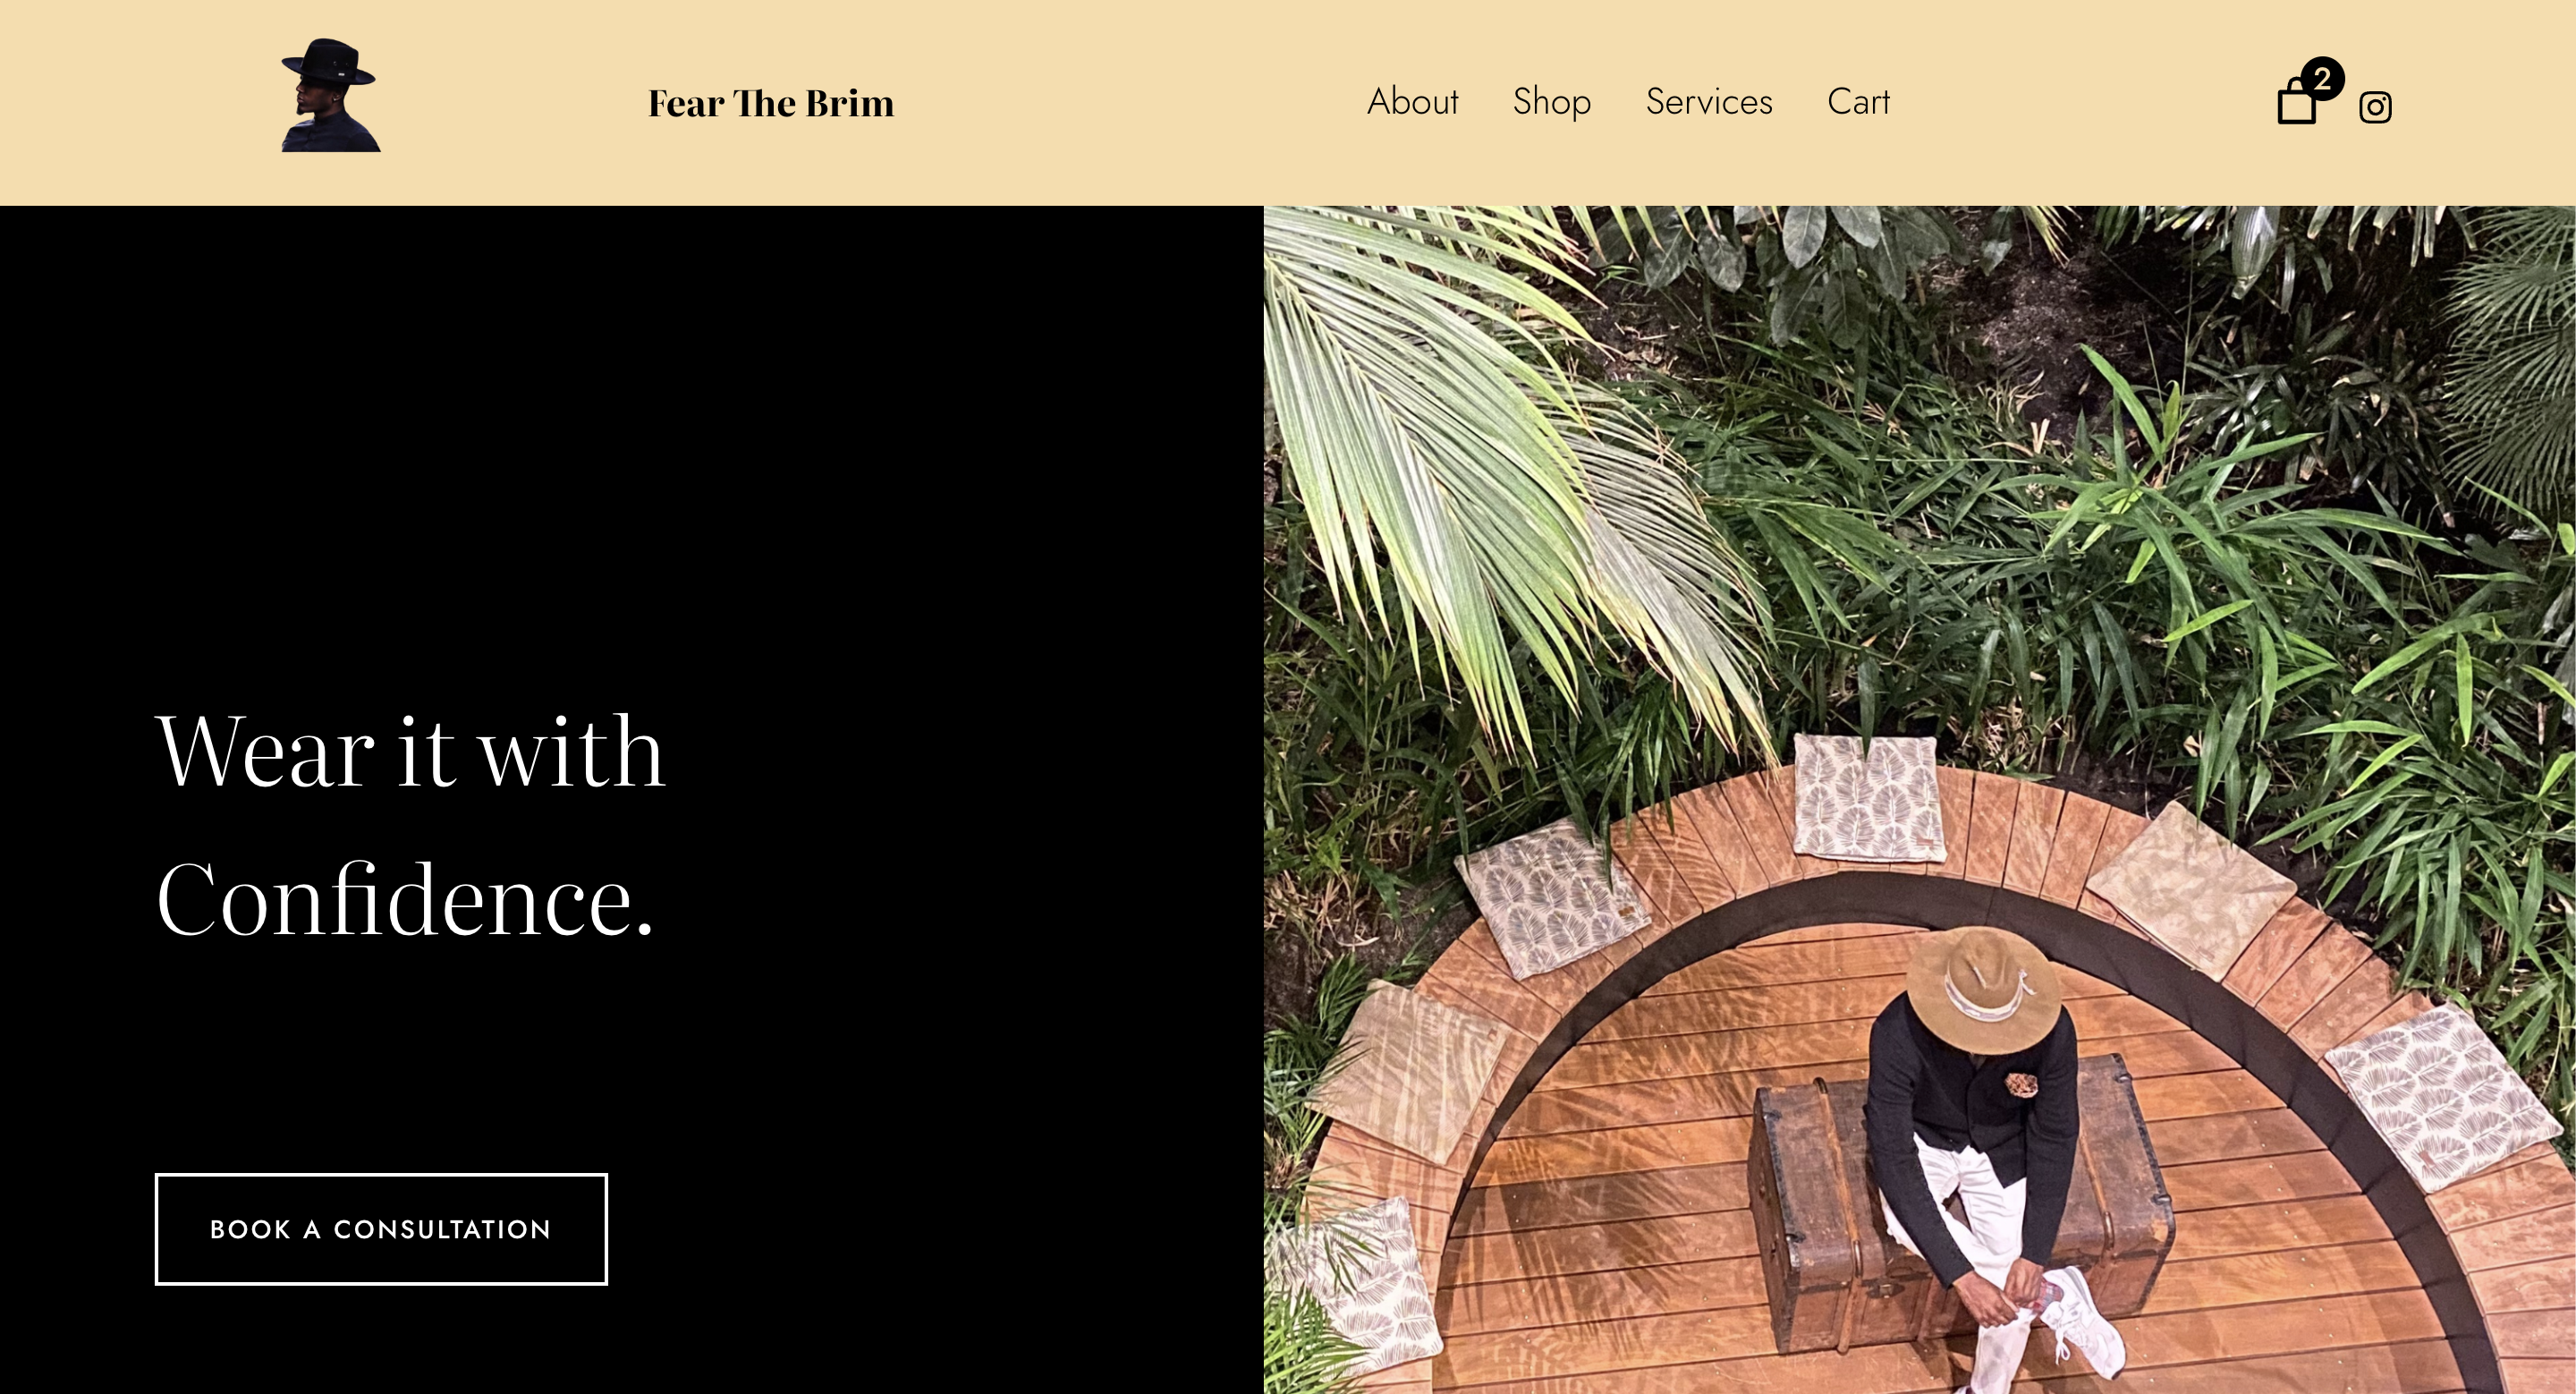Open the Shop menu item

click(1551, 102)
